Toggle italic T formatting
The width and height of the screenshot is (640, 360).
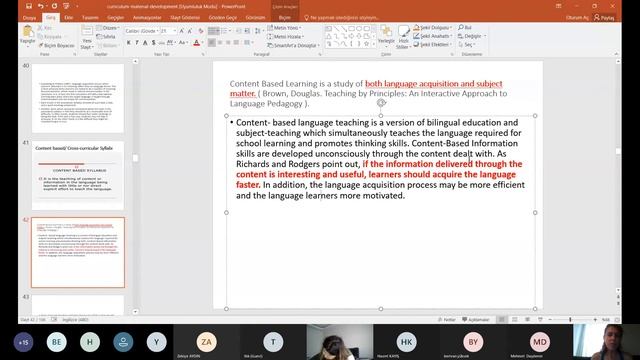pos(137,42)
